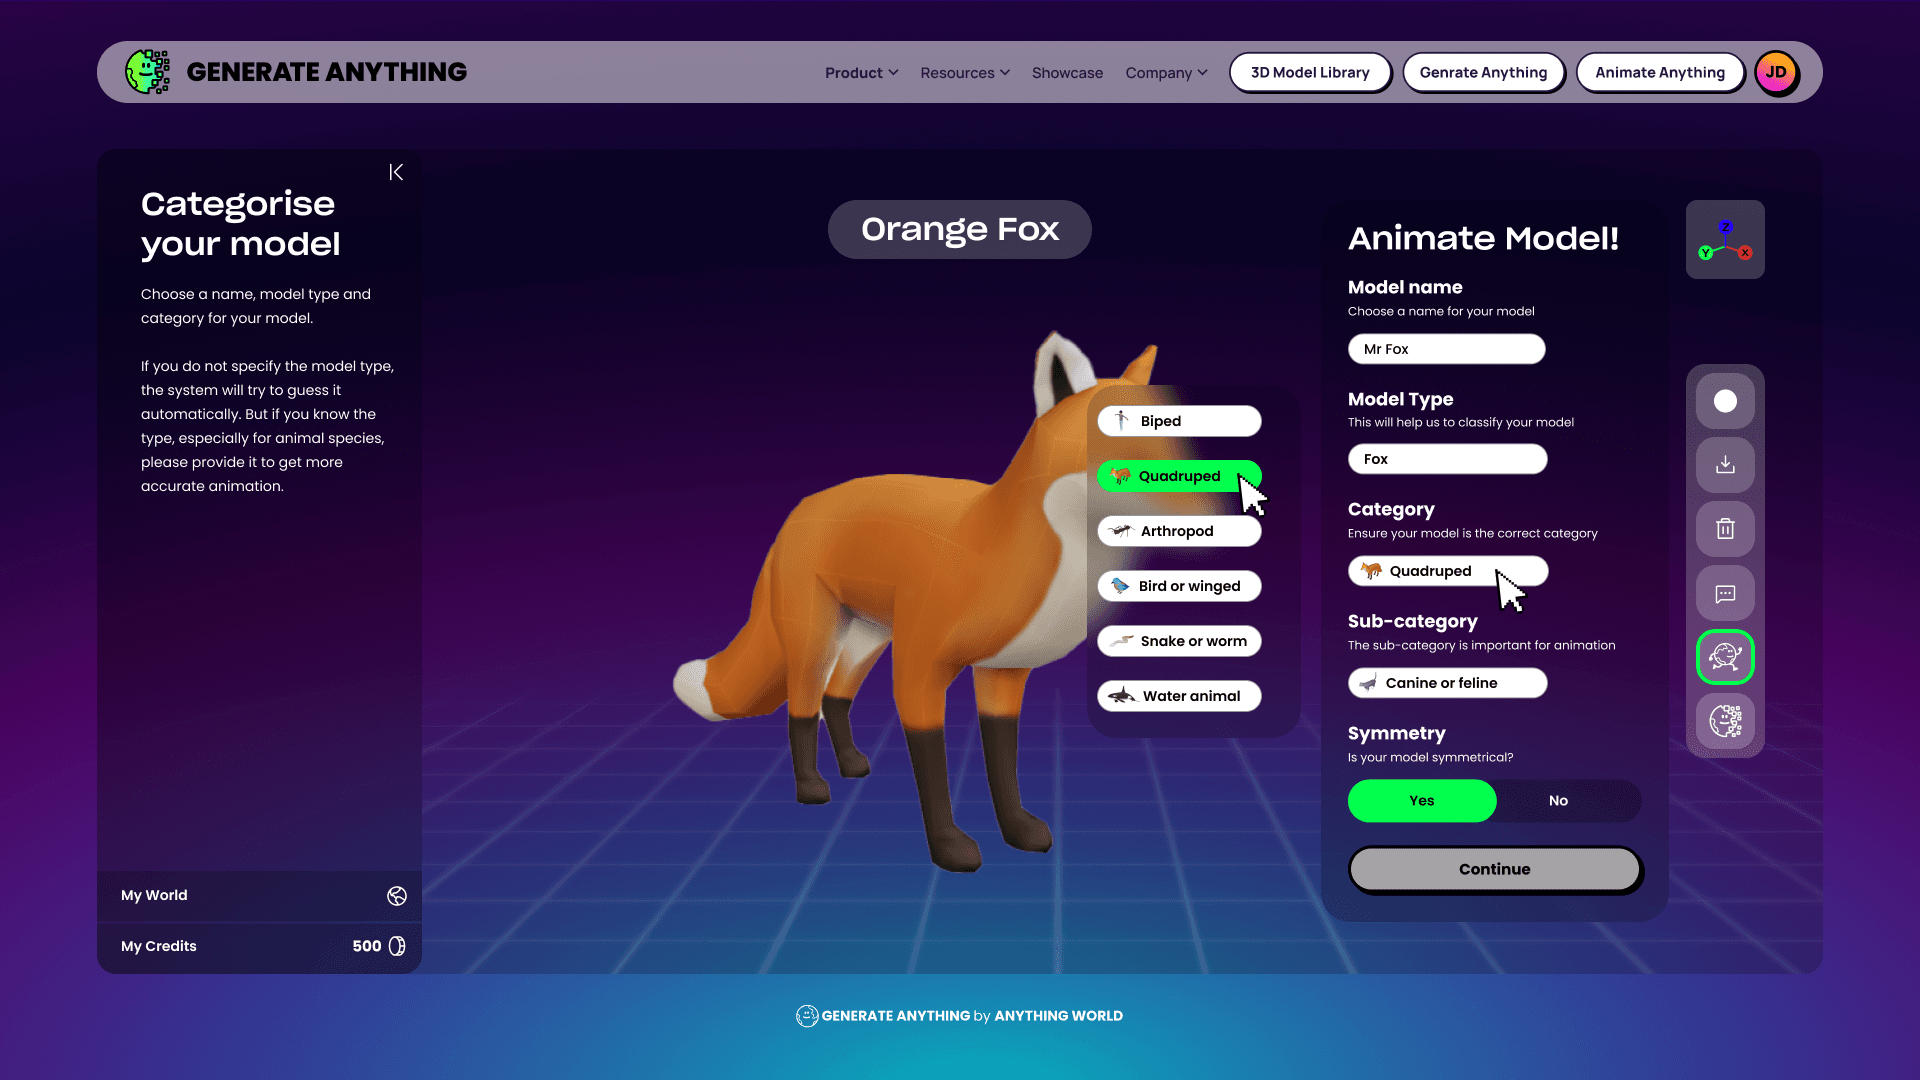Screen dimensions: 1920x1080
Task: Set symmetry to Yes
Action: pyautogui.click(x=1421, y=801)
